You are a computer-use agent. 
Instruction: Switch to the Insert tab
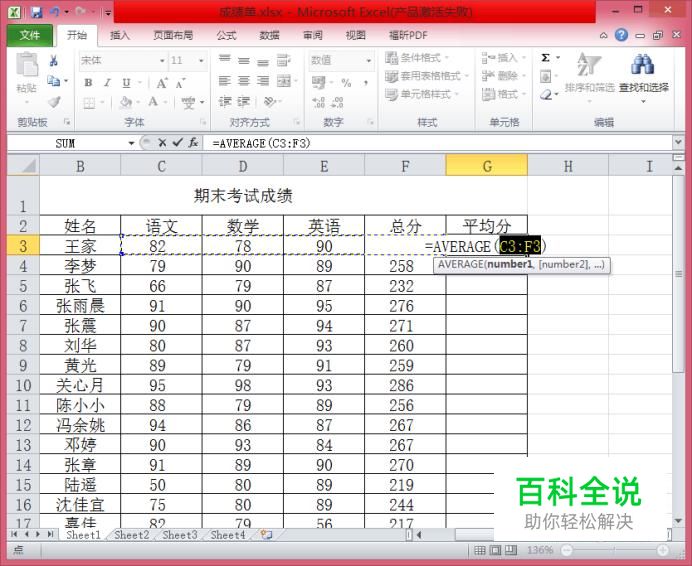tap(120, 35)
